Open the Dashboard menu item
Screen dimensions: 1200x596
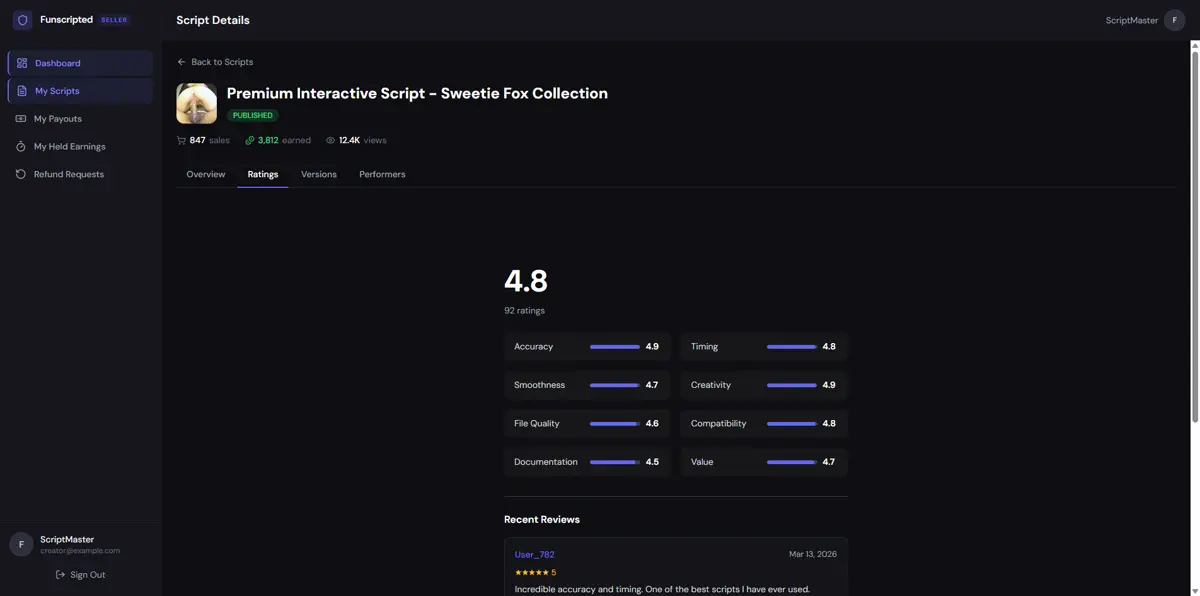(80, 63)
